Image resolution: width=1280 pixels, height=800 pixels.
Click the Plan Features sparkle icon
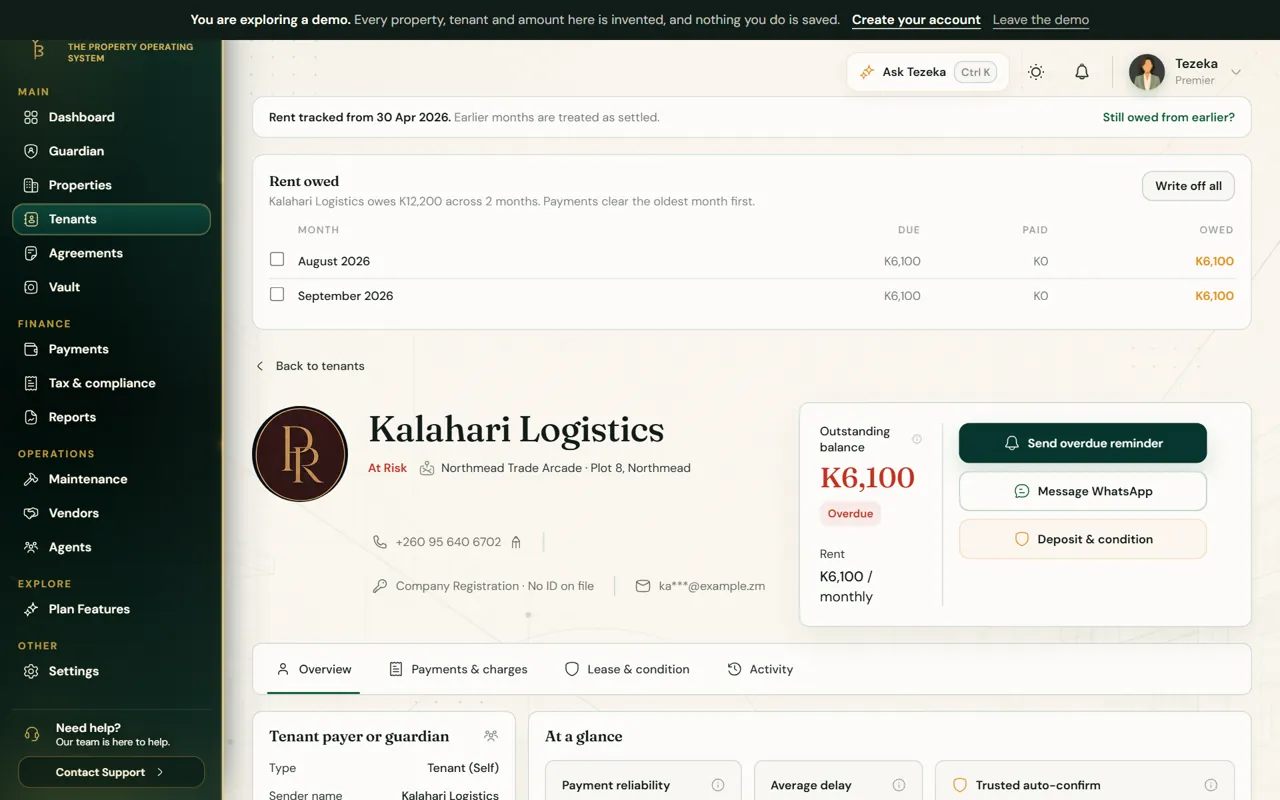(31, 609)
